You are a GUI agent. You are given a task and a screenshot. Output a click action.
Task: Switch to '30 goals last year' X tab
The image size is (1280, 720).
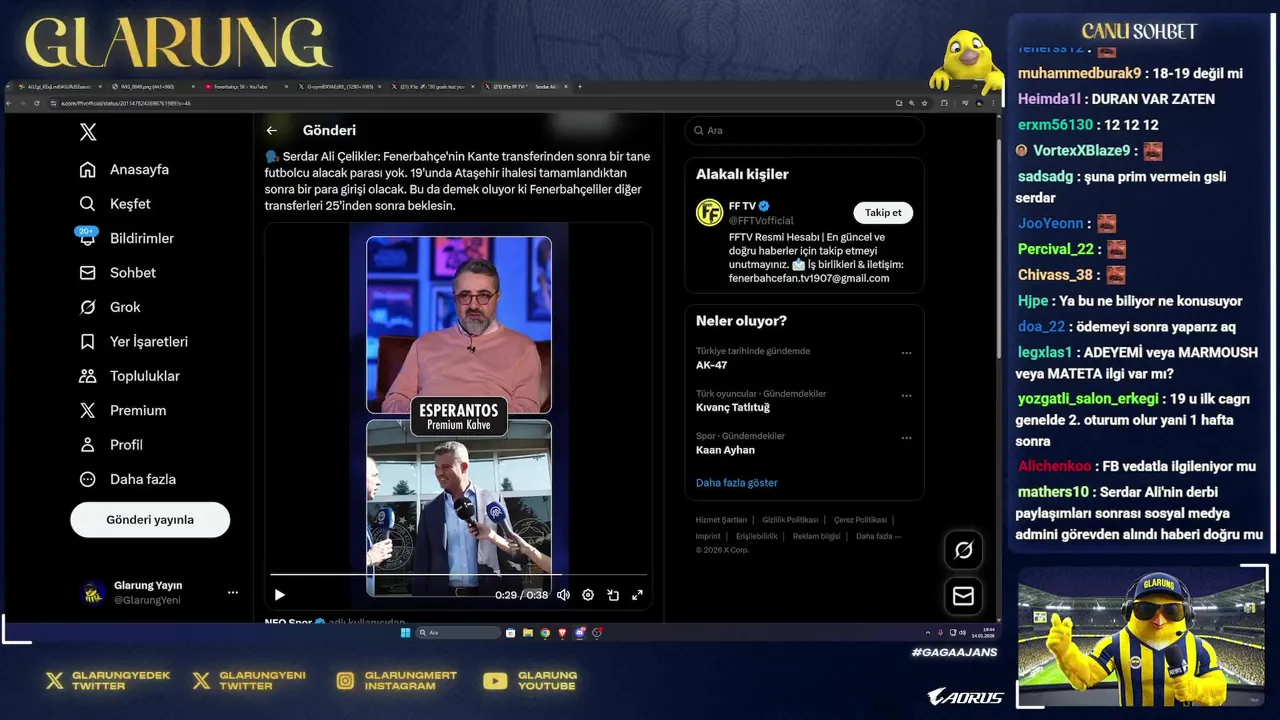point(433,87)
